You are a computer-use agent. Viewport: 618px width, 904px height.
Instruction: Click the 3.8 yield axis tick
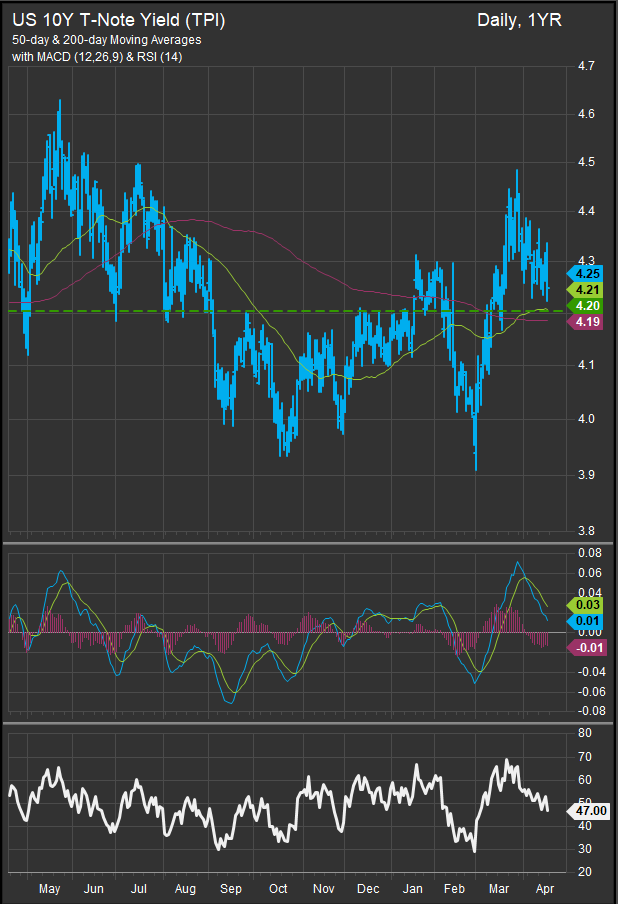(587, 531)
